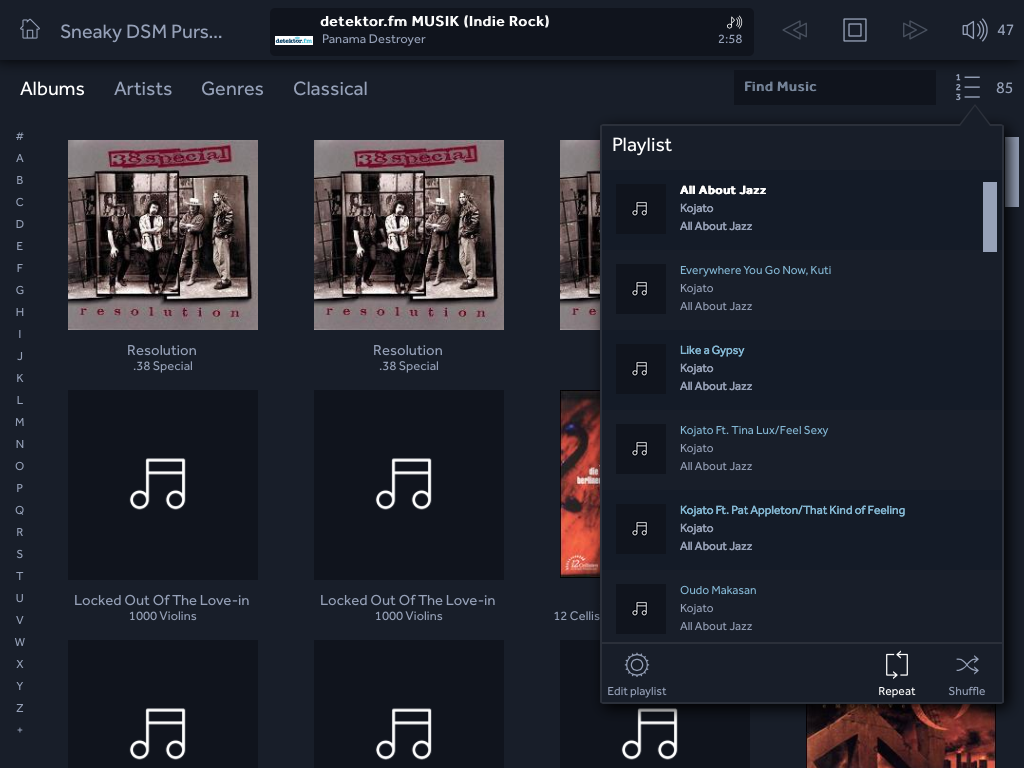Click the Edit playlist gear icon

tap(637, 665)
